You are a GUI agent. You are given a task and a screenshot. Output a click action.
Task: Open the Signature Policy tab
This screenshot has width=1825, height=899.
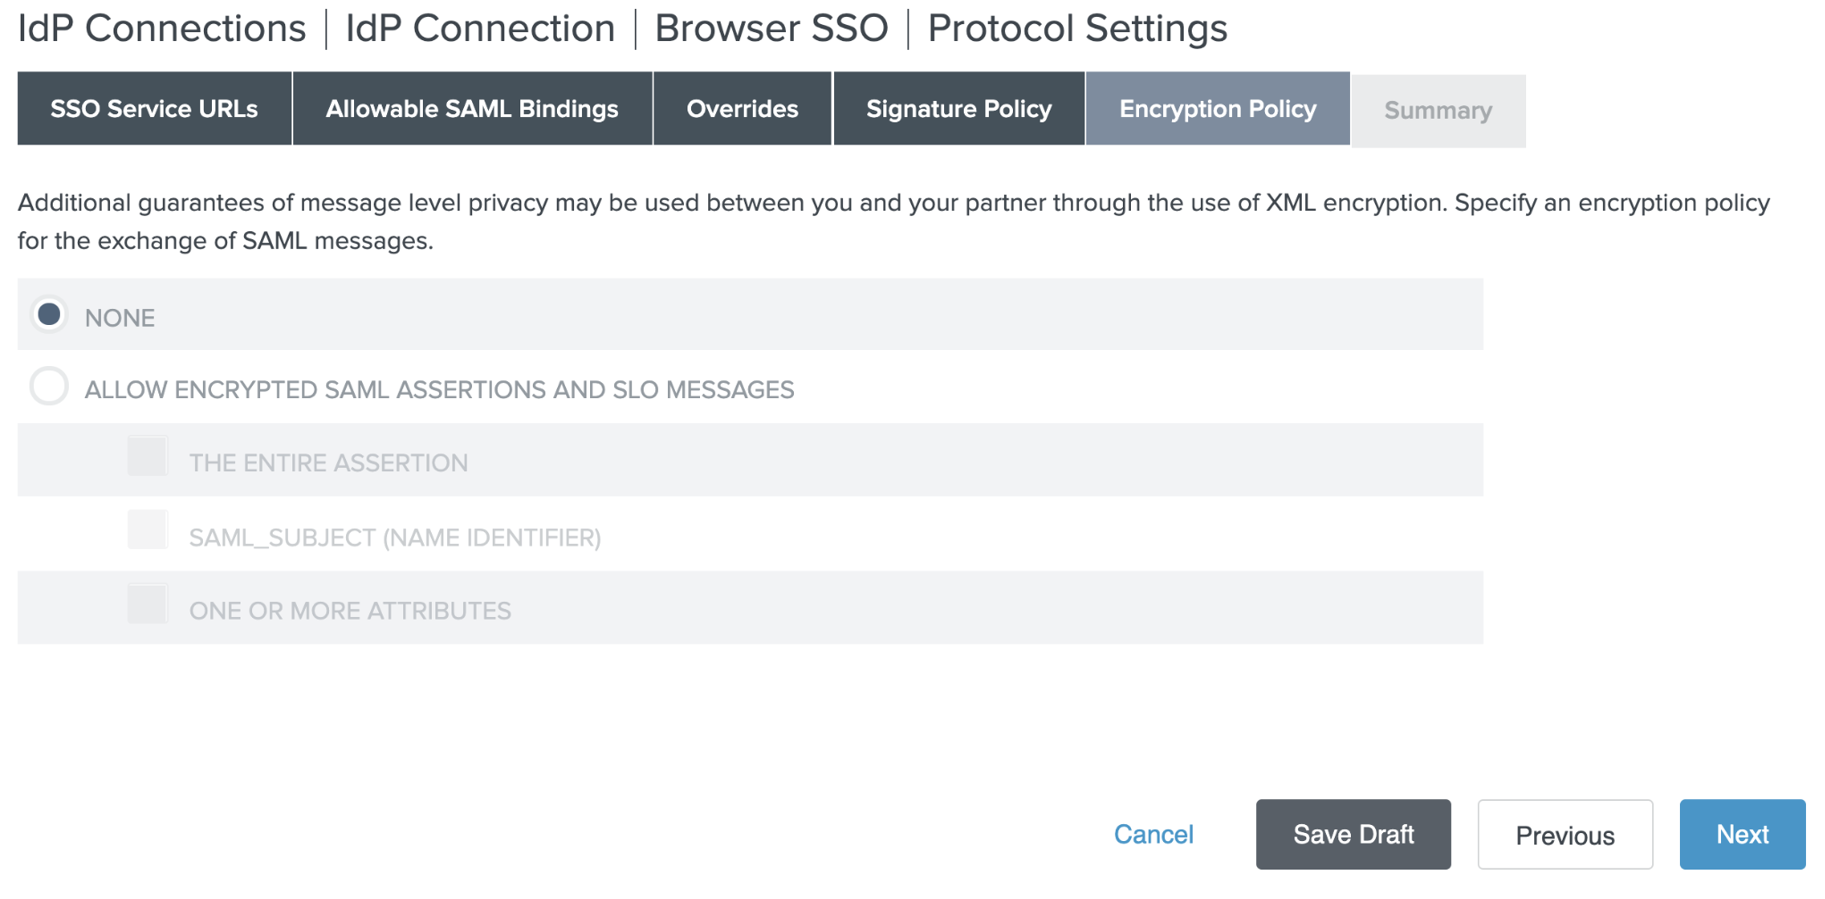tap(958, 109)
